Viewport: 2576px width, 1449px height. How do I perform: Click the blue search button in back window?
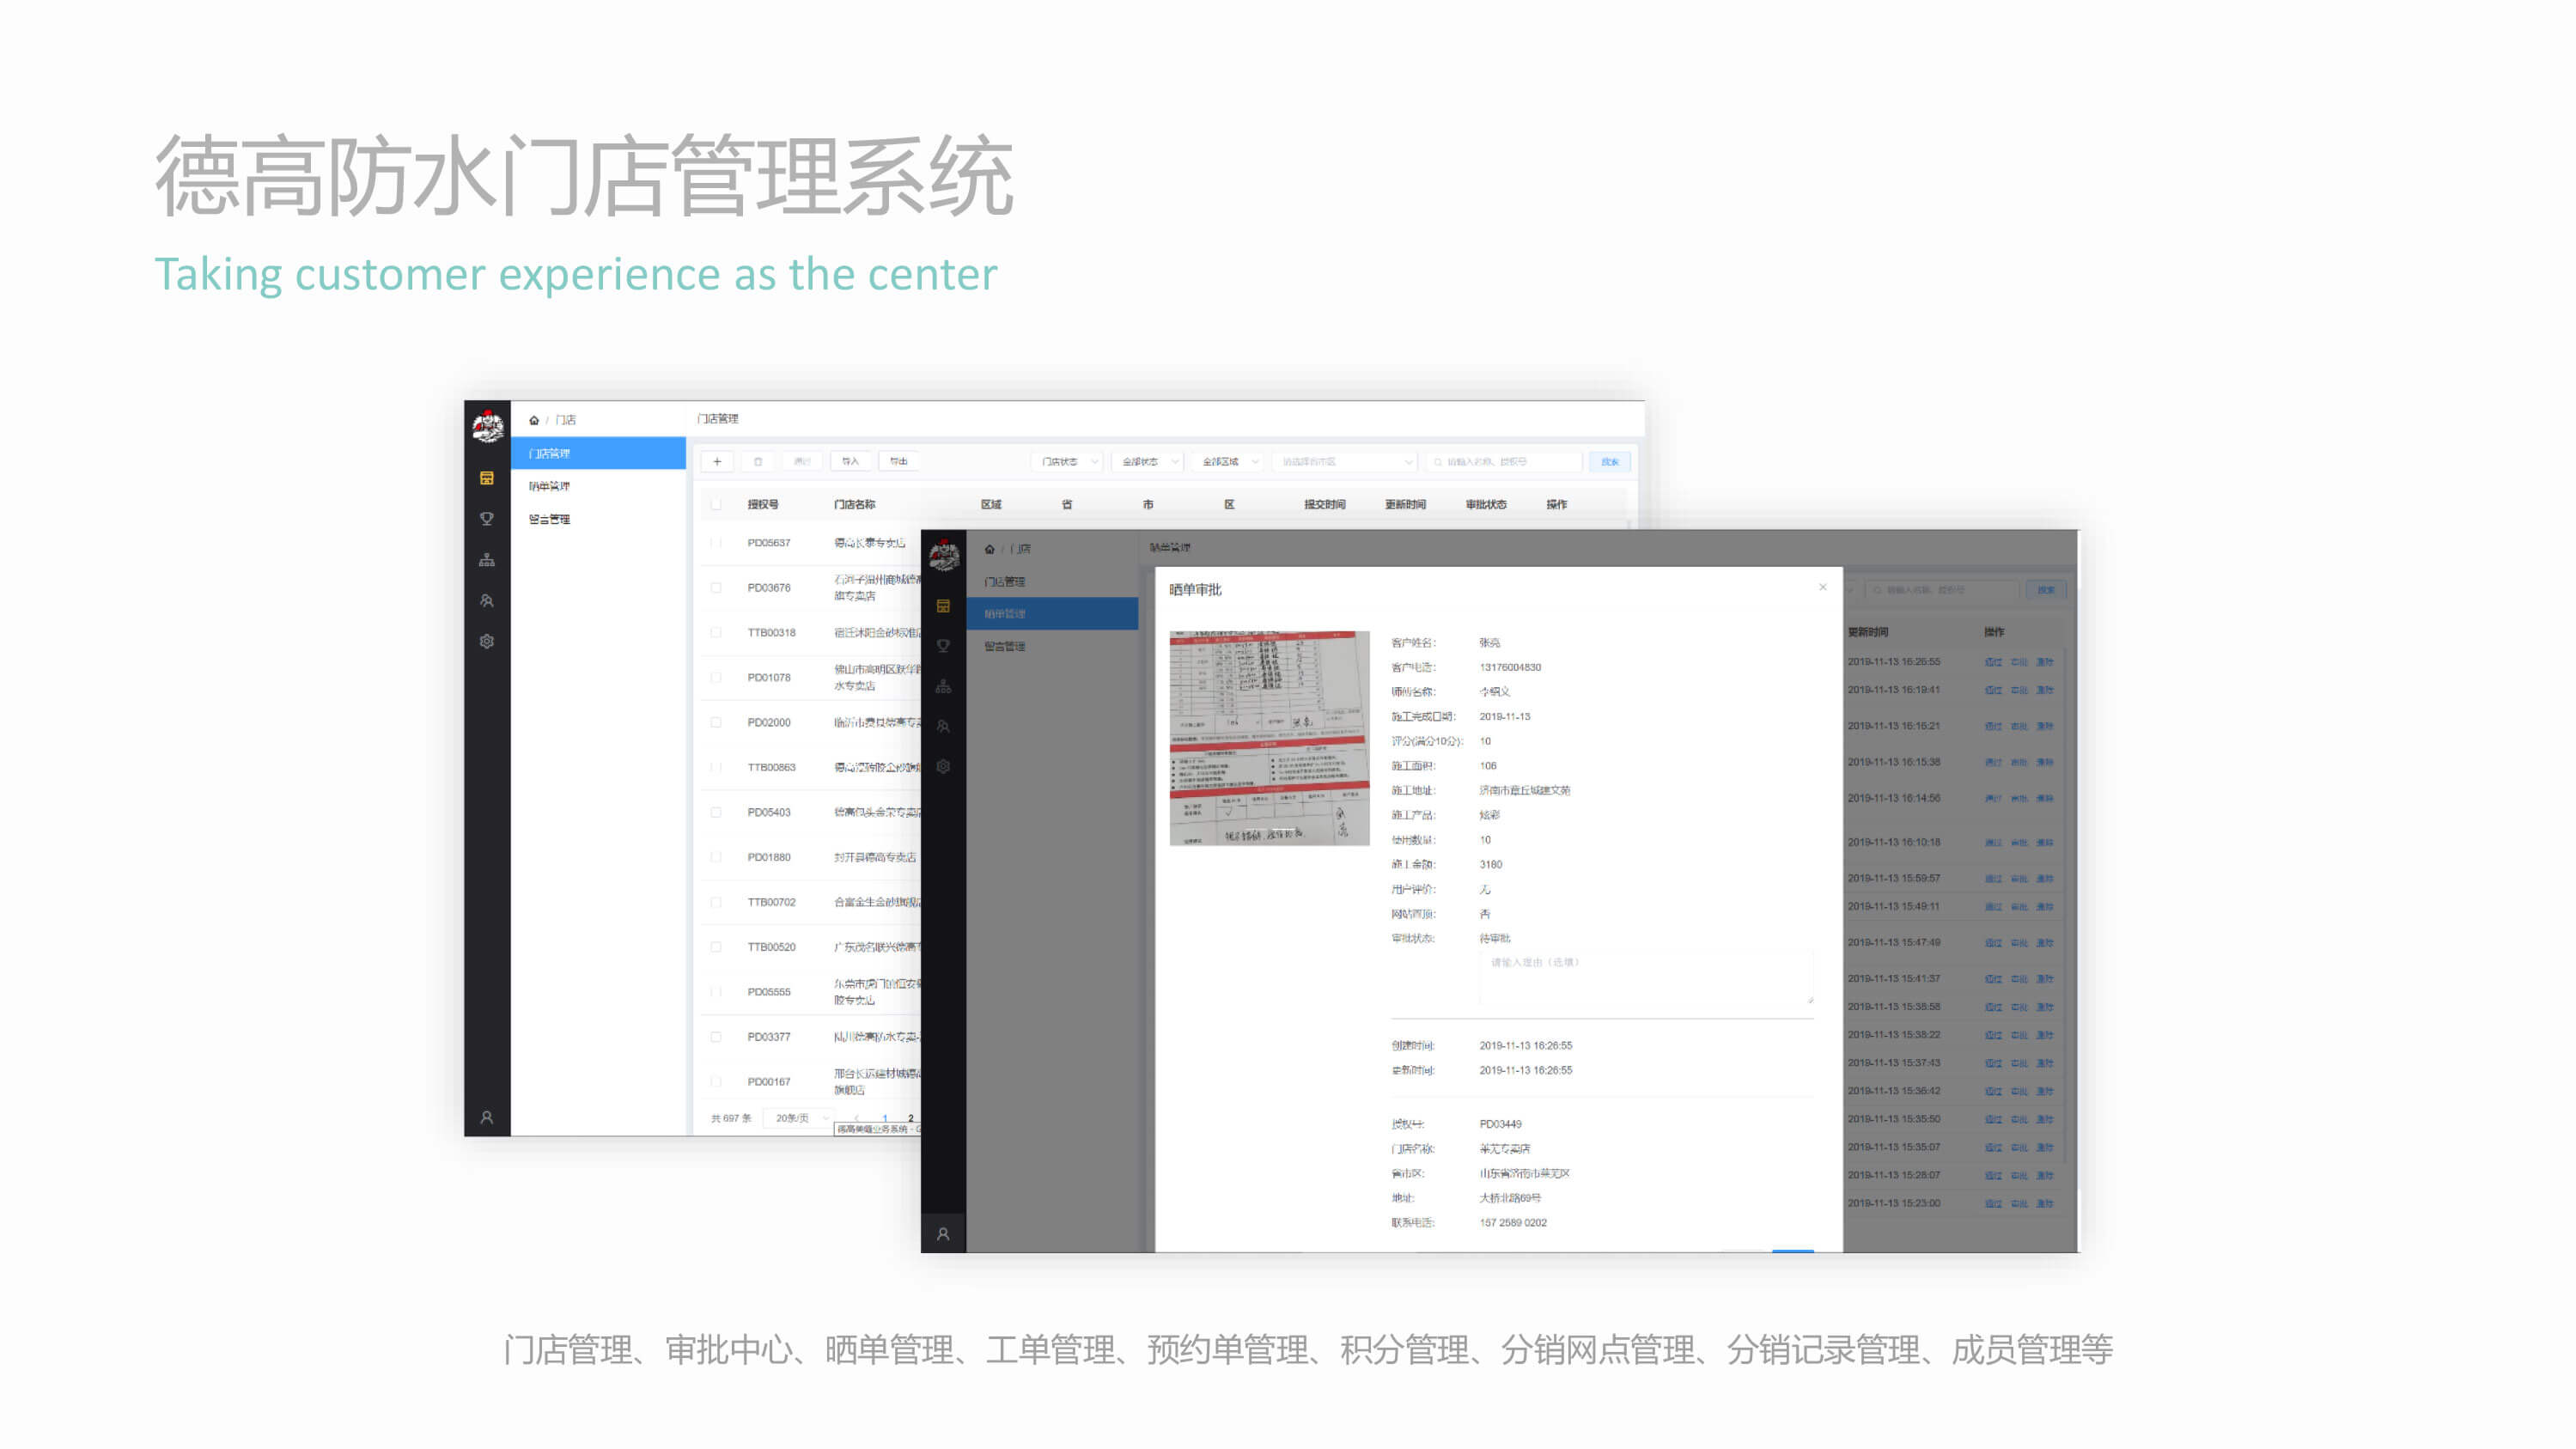pyautogui.click(x=1610, y=462)
